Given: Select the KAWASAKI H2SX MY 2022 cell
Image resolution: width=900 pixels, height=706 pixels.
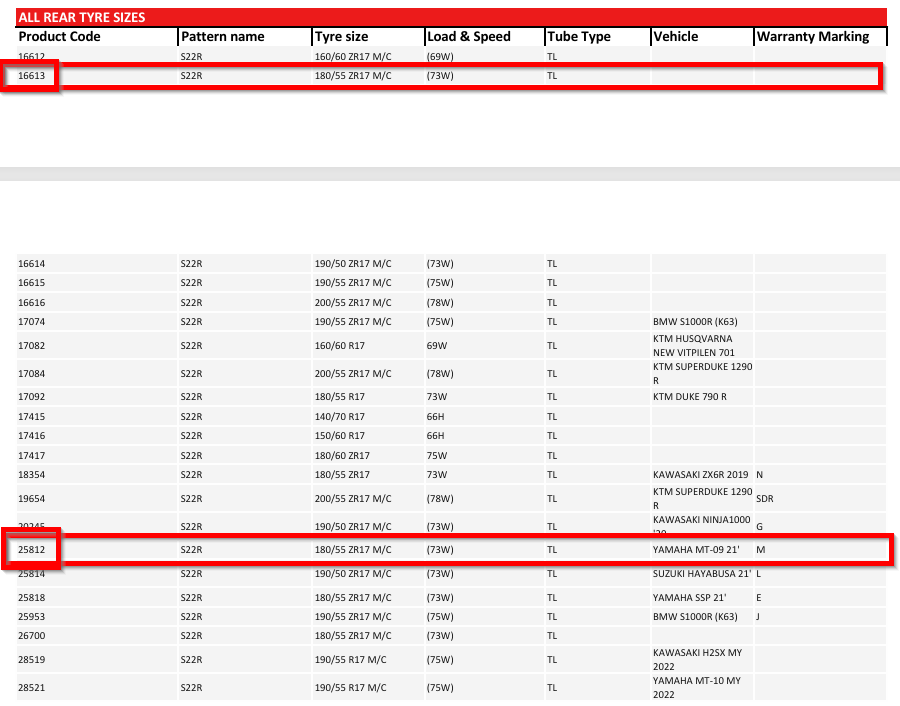Looking at the screenshot, I should [x=697, y=659].
